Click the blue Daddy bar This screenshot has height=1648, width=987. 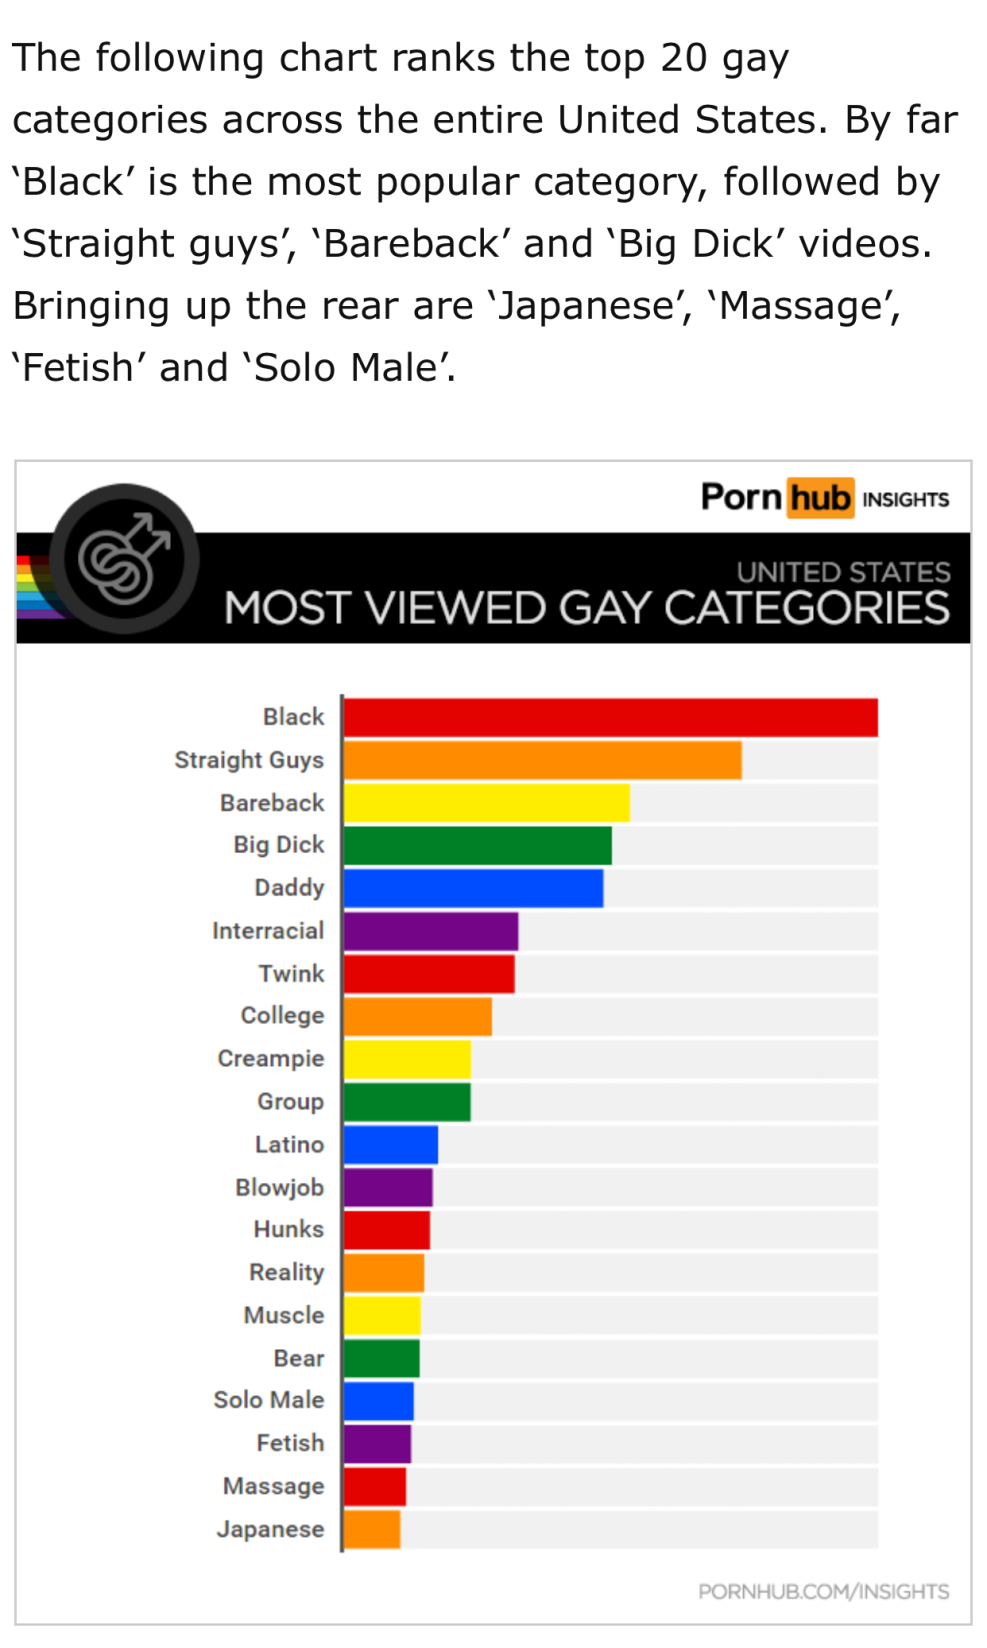tap(473, 888)
